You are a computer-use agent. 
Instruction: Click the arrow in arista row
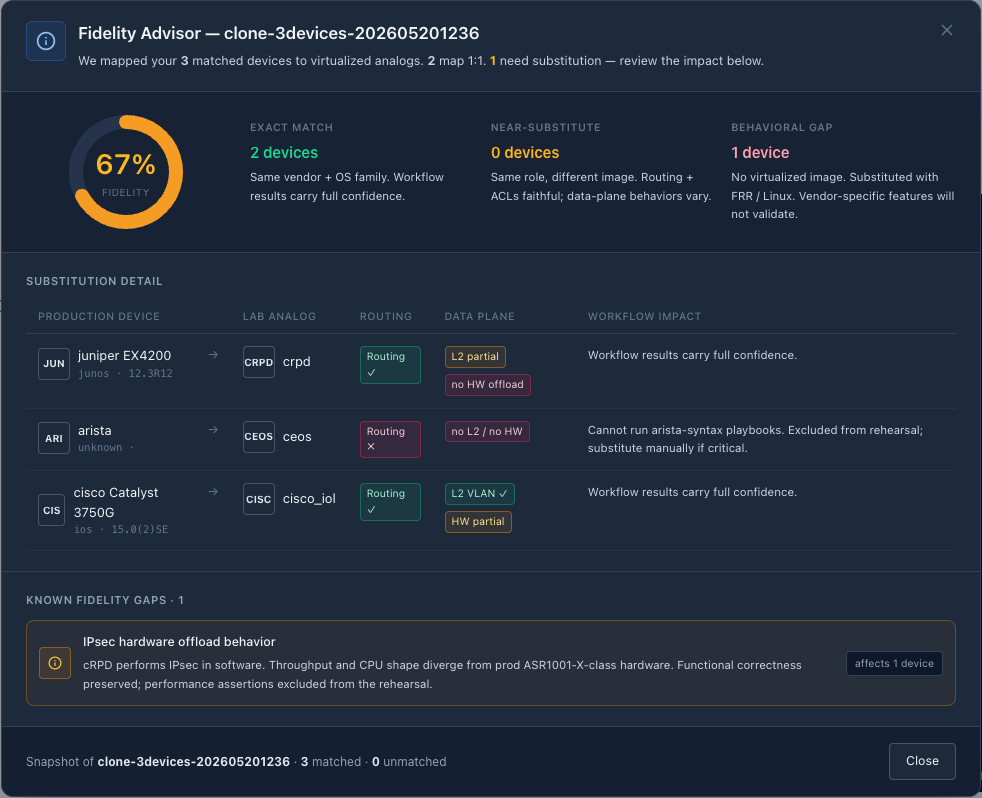[213, 430]
